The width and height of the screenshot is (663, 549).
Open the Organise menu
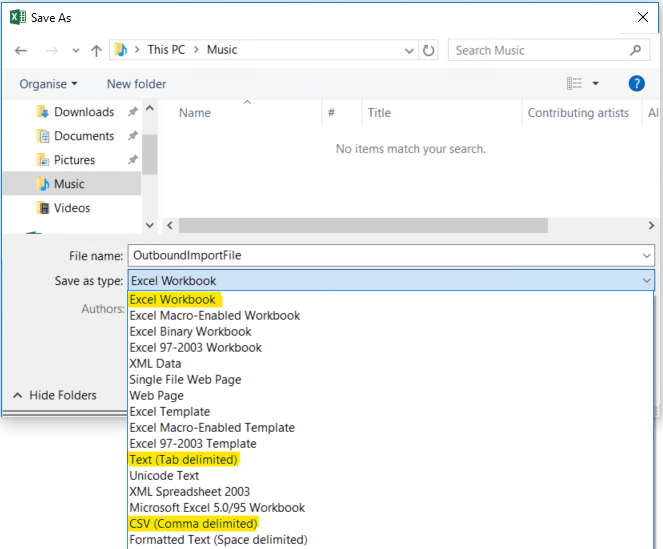click(x=48, y=84)
